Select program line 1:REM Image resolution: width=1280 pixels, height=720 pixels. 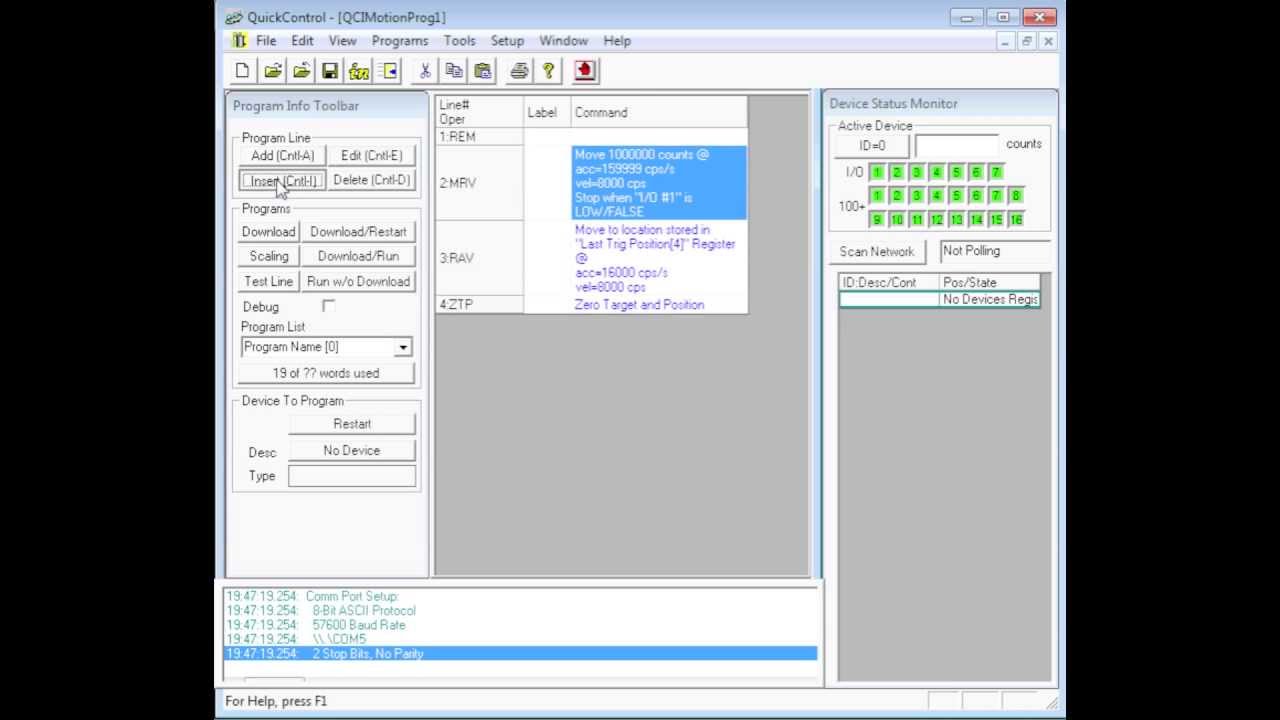click(591, 137)
